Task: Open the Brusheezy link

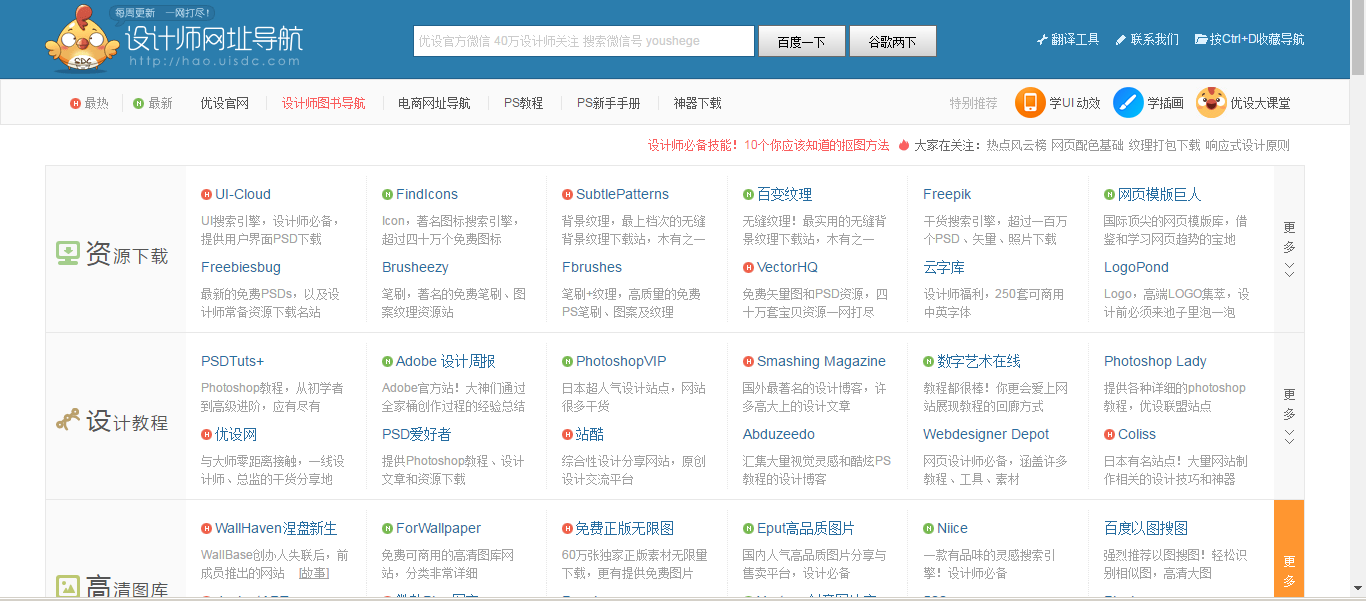Action: click(x=415, y=267)
